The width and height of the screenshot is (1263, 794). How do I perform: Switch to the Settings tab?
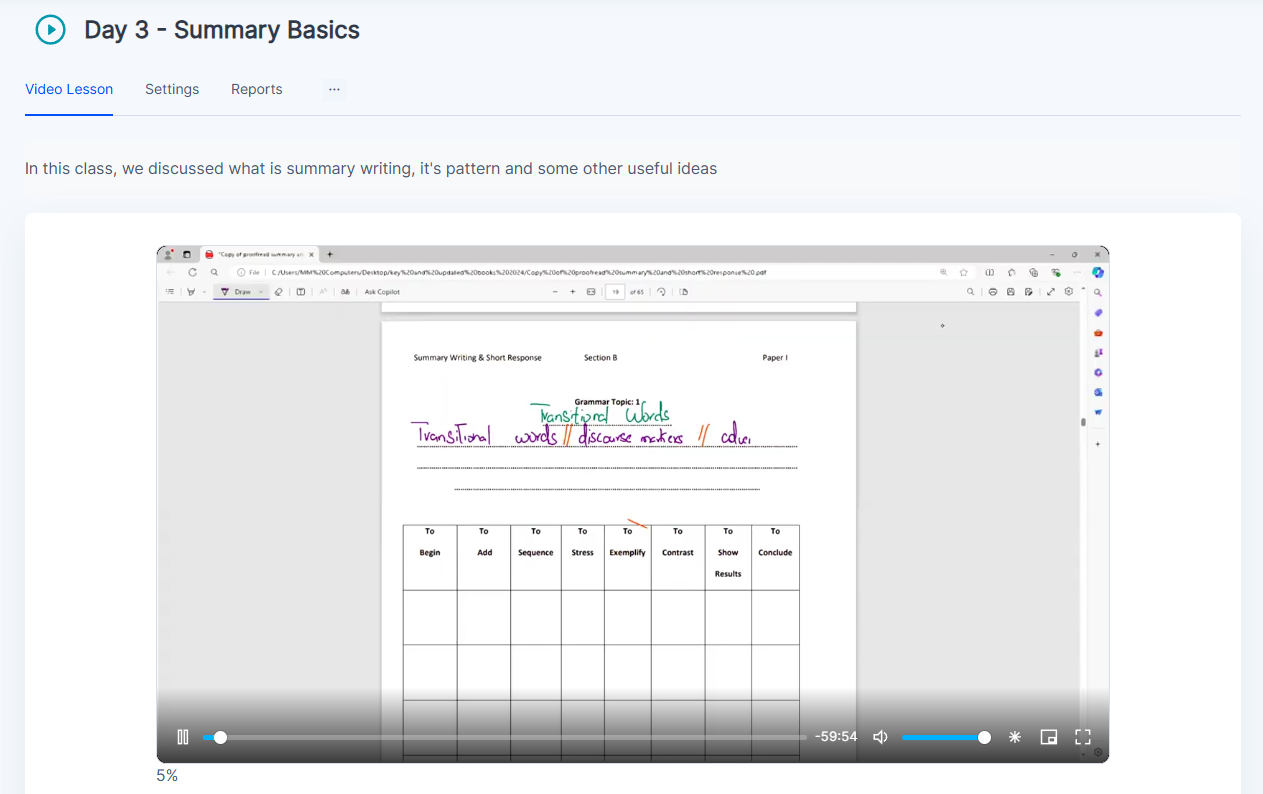click(x=172, y=89)
